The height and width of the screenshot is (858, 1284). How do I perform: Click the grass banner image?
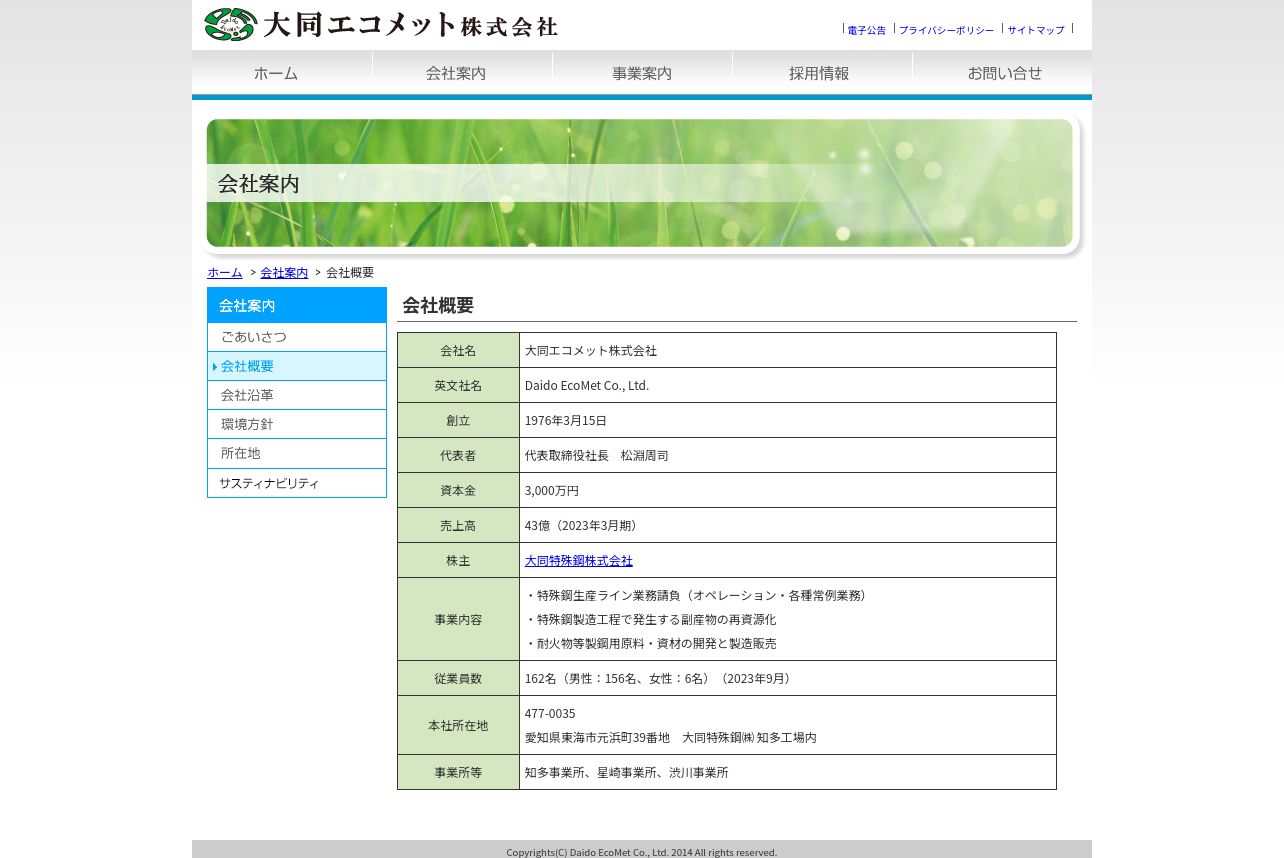639,183
